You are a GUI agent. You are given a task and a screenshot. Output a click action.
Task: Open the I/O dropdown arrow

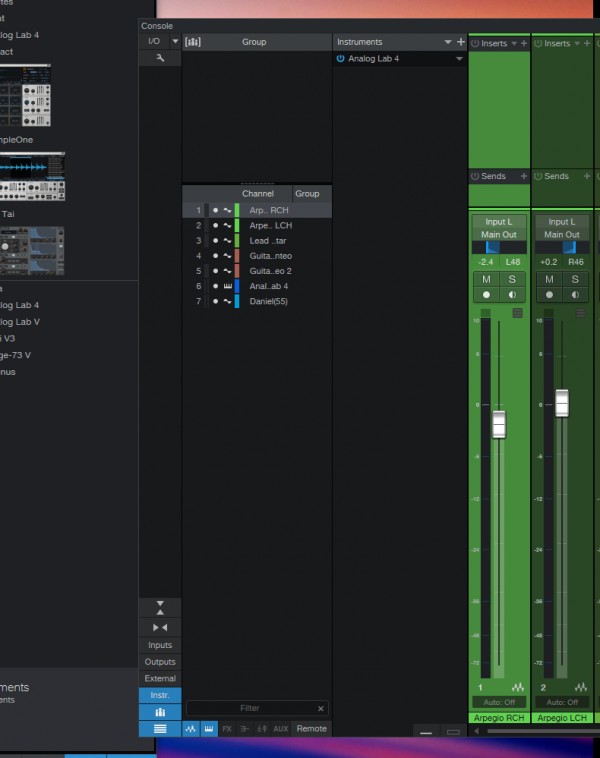175,42
